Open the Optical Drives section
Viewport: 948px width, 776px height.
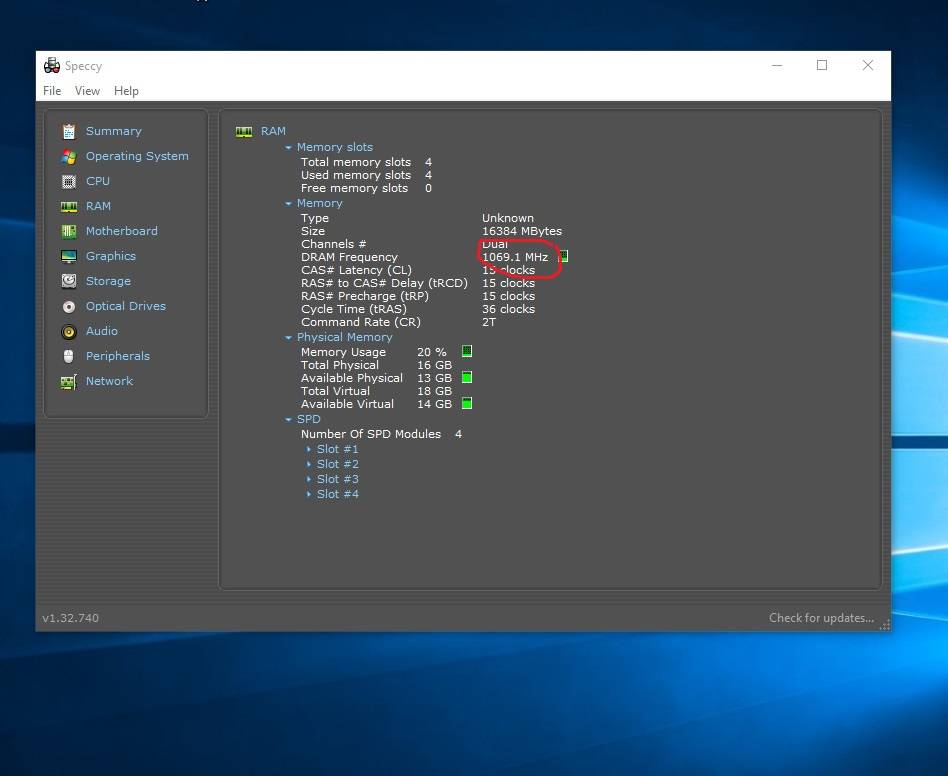(126, 306)
